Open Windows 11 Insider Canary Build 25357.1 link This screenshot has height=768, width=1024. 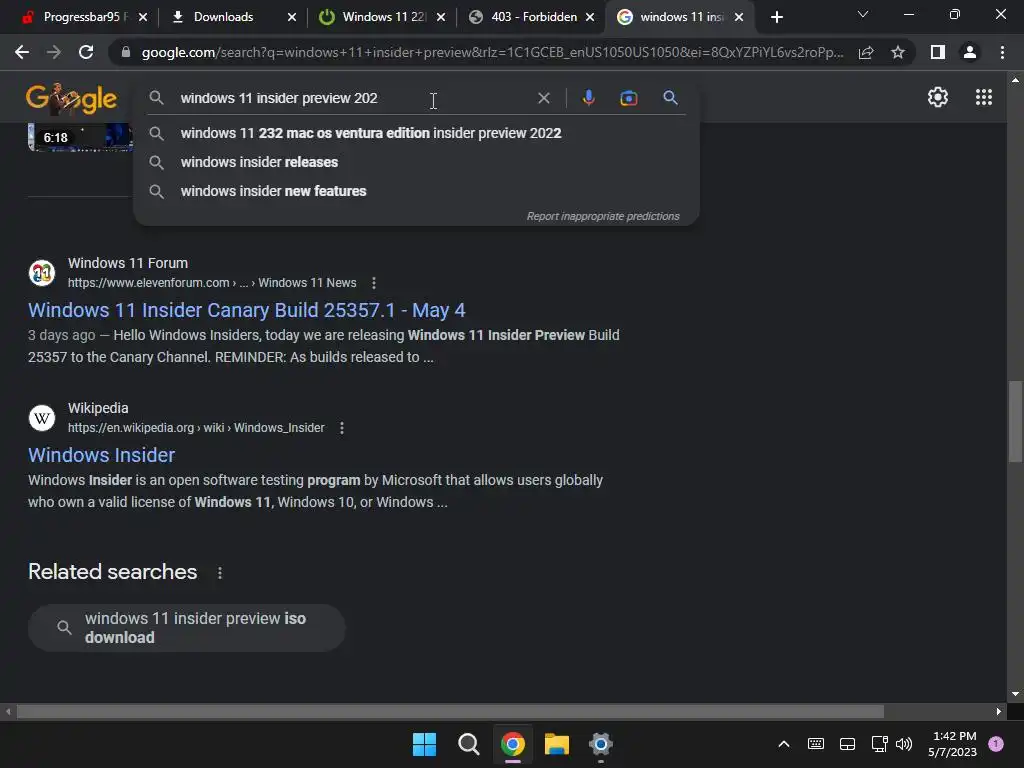[246, 310]
